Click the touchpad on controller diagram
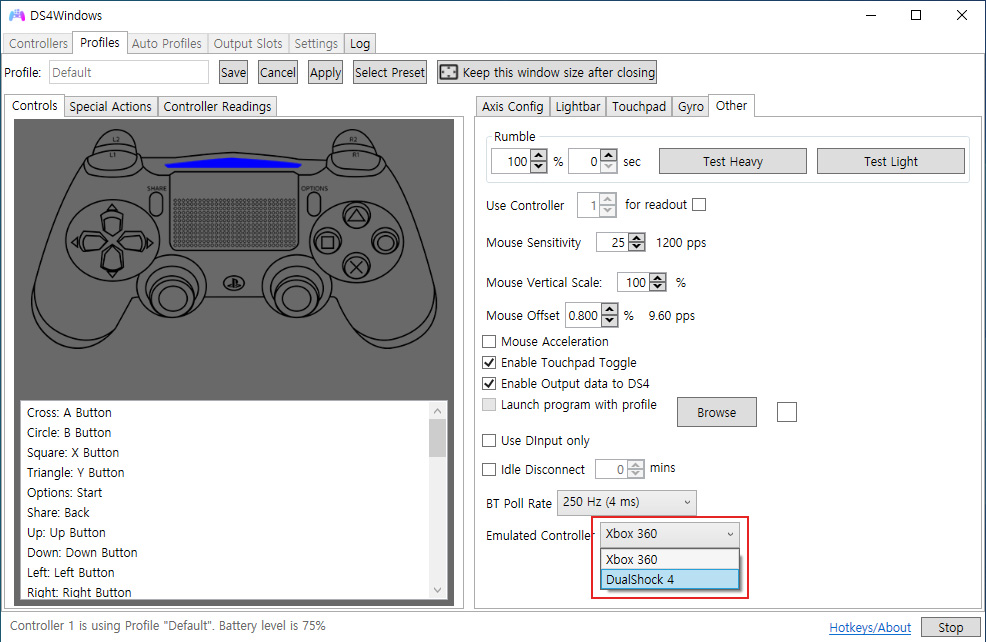The image size is (986, 642). click(x=235, y=211)
